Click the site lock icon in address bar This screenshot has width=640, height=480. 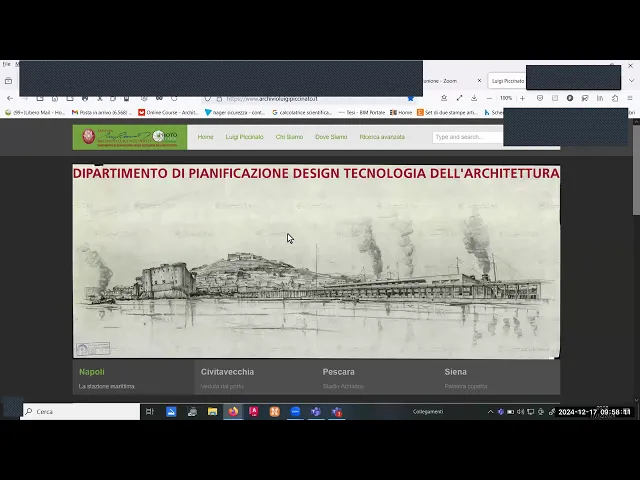219,99
